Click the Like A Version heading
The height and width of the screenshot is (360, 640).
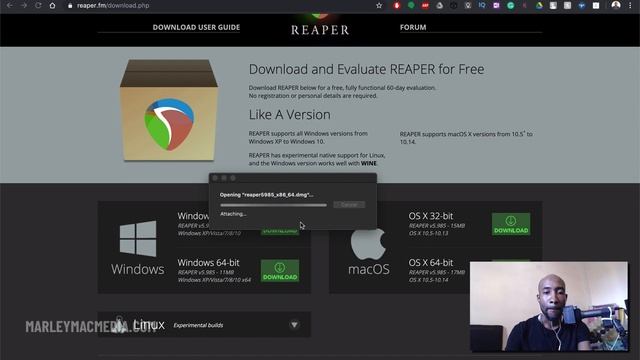coord(290,115)
